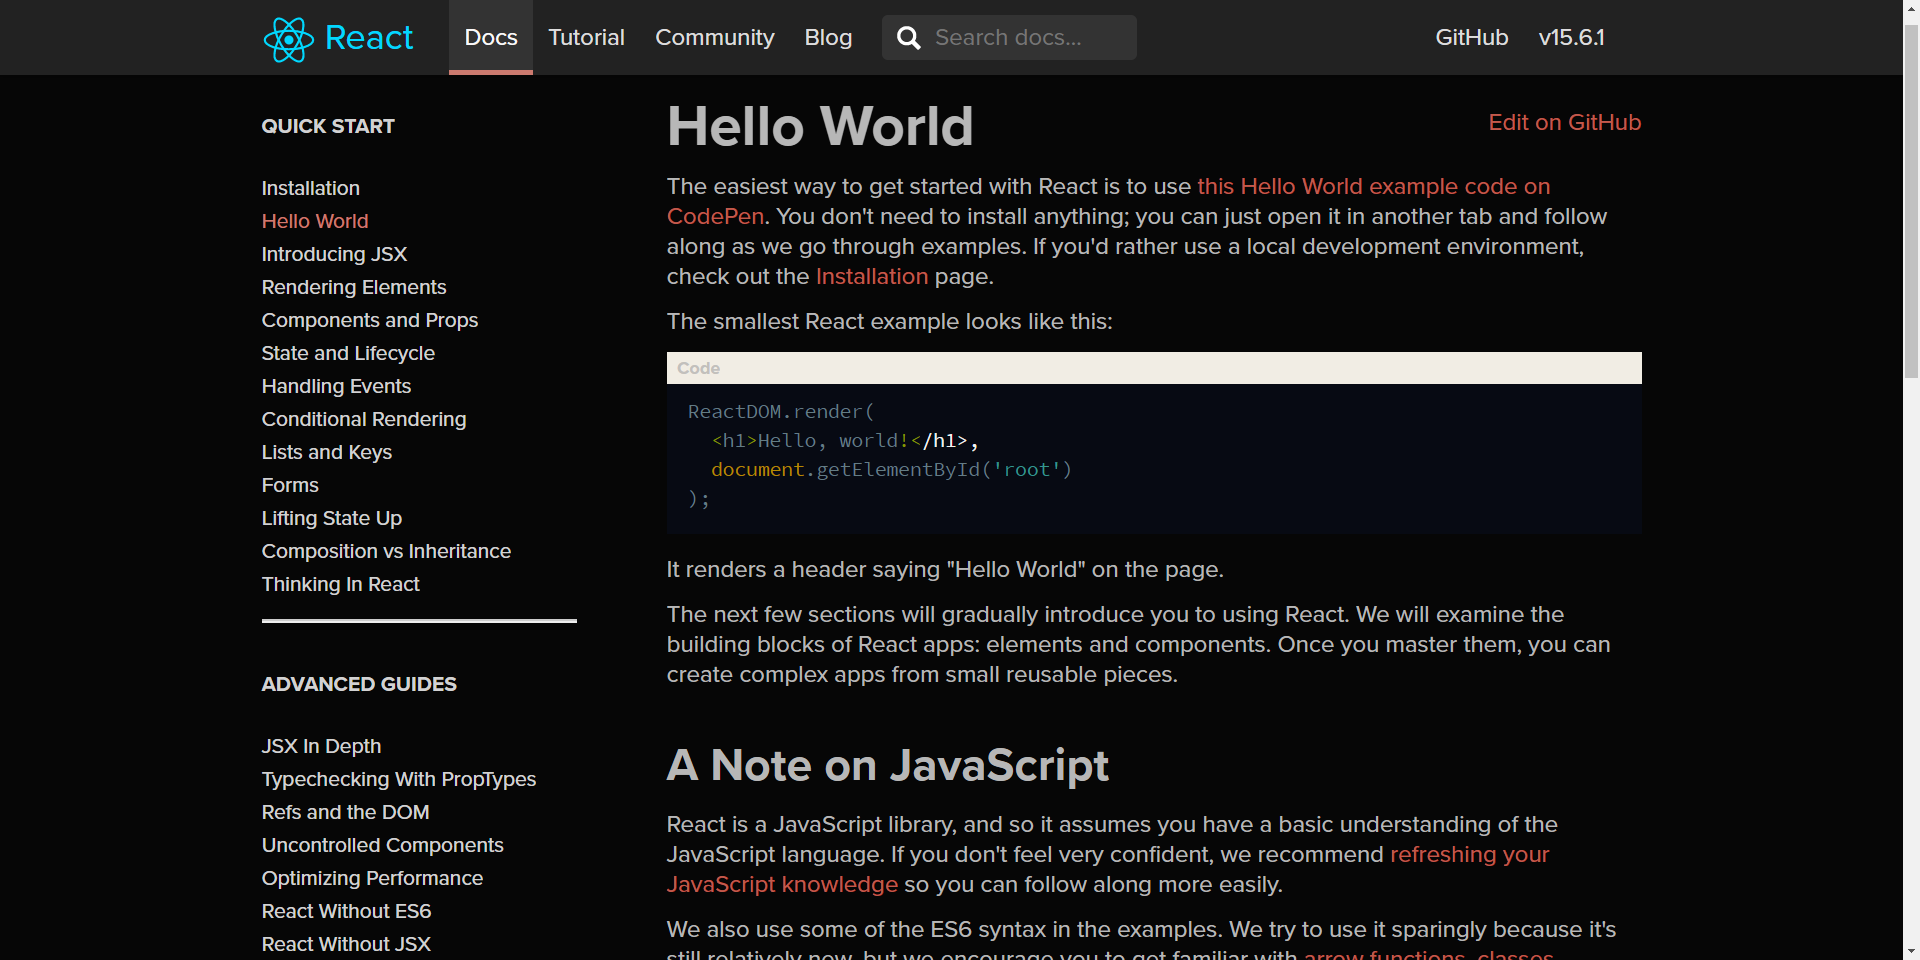1920x960 pixels.
Task: Click the scrollbar up arrow
Action: [x=1911, y=8]
